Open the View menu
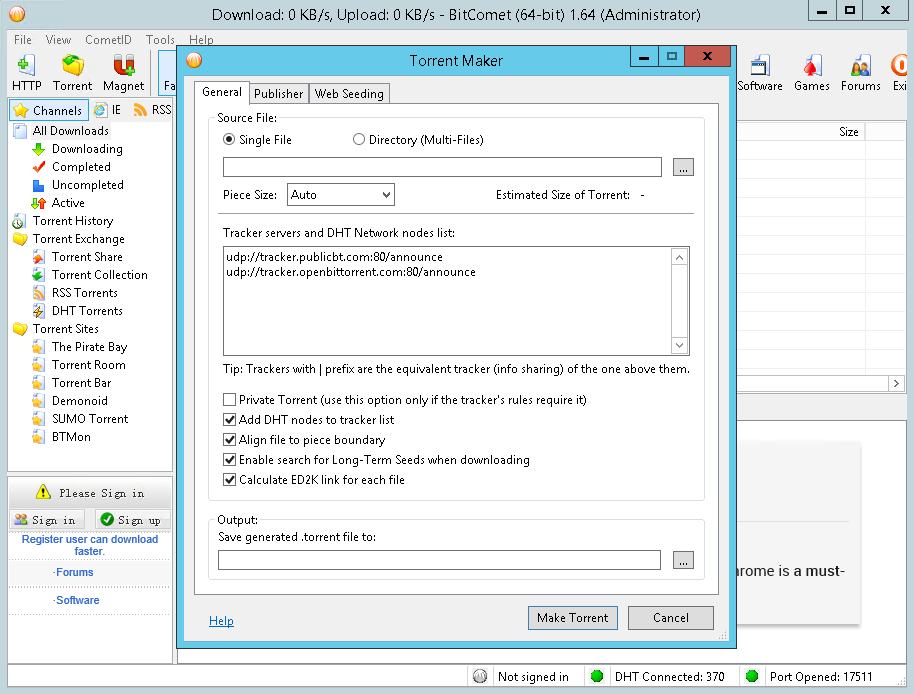 click(x=58, y=40)
